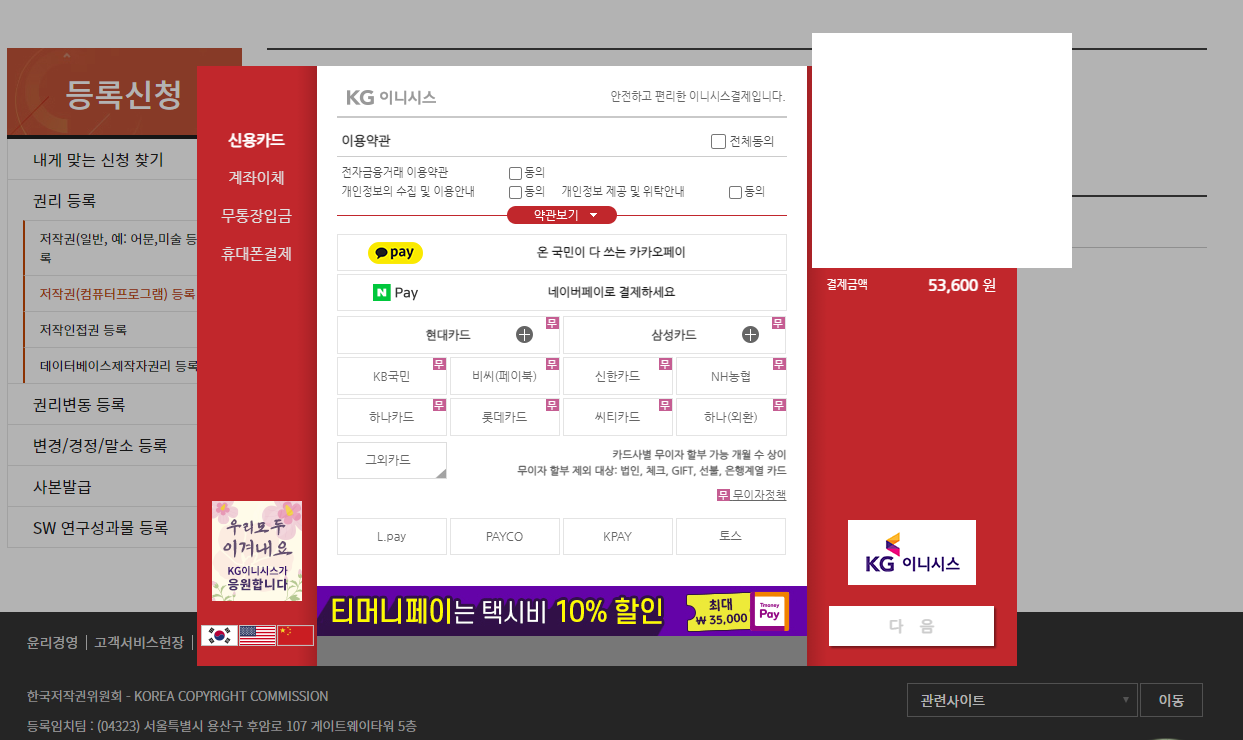This screenshot has height=740, width=1243.
Task: Click the 53,600 원 payment amount
Action: click(962, 285)
